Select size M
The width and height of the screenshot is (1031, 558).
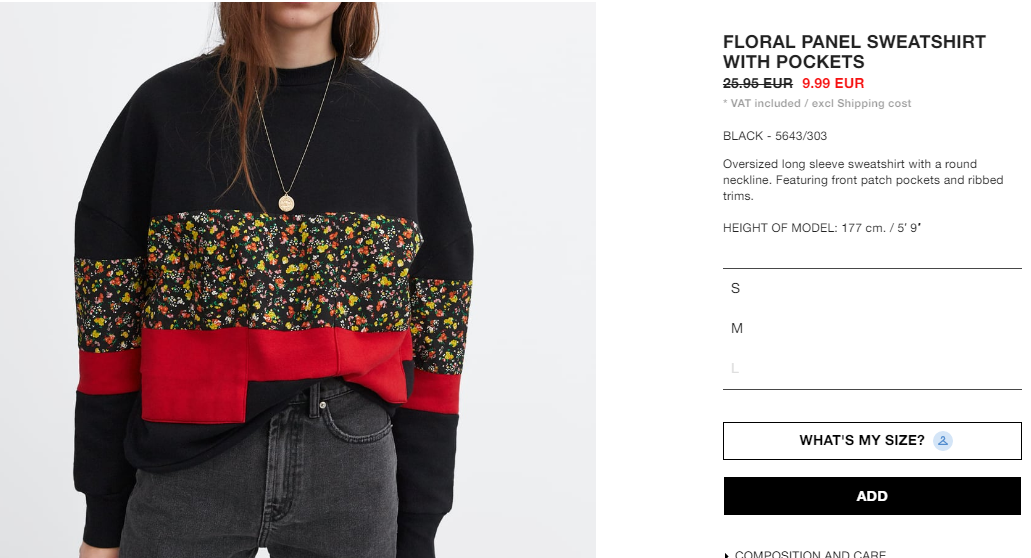click(x=872, y=328)
